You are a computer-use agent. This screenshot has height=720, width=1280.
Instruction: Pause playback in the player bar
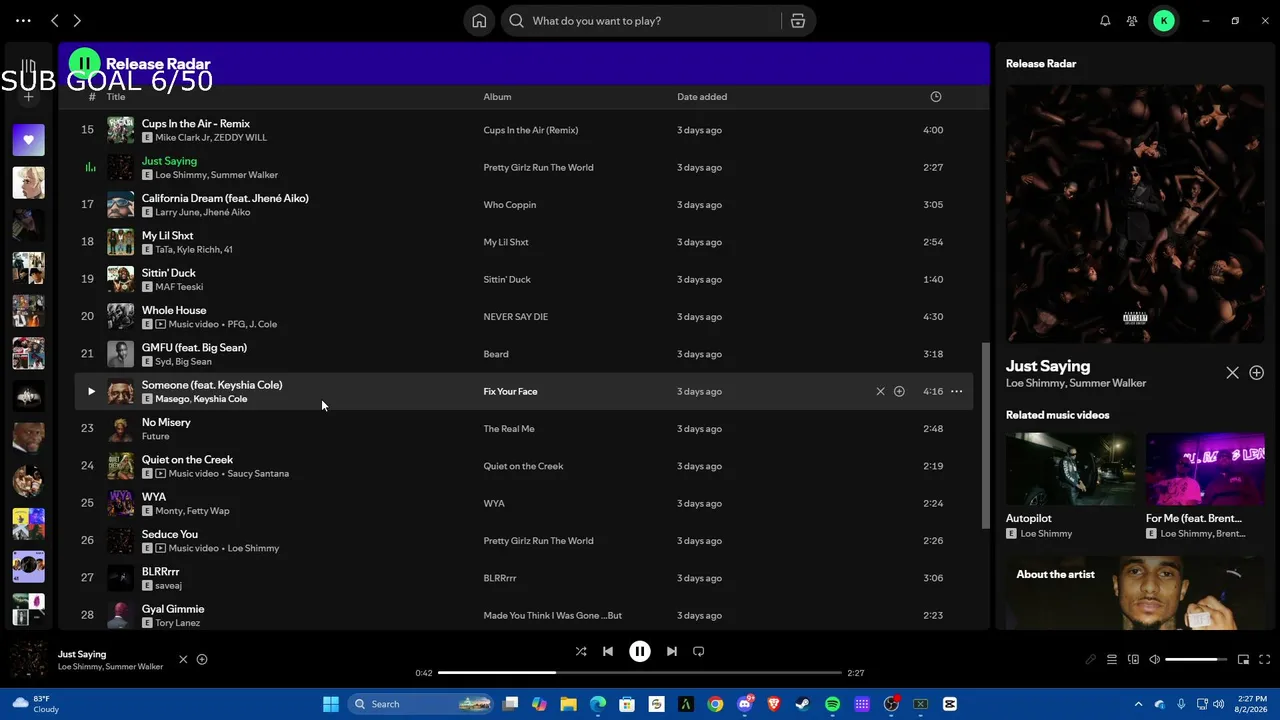(640, 652)
